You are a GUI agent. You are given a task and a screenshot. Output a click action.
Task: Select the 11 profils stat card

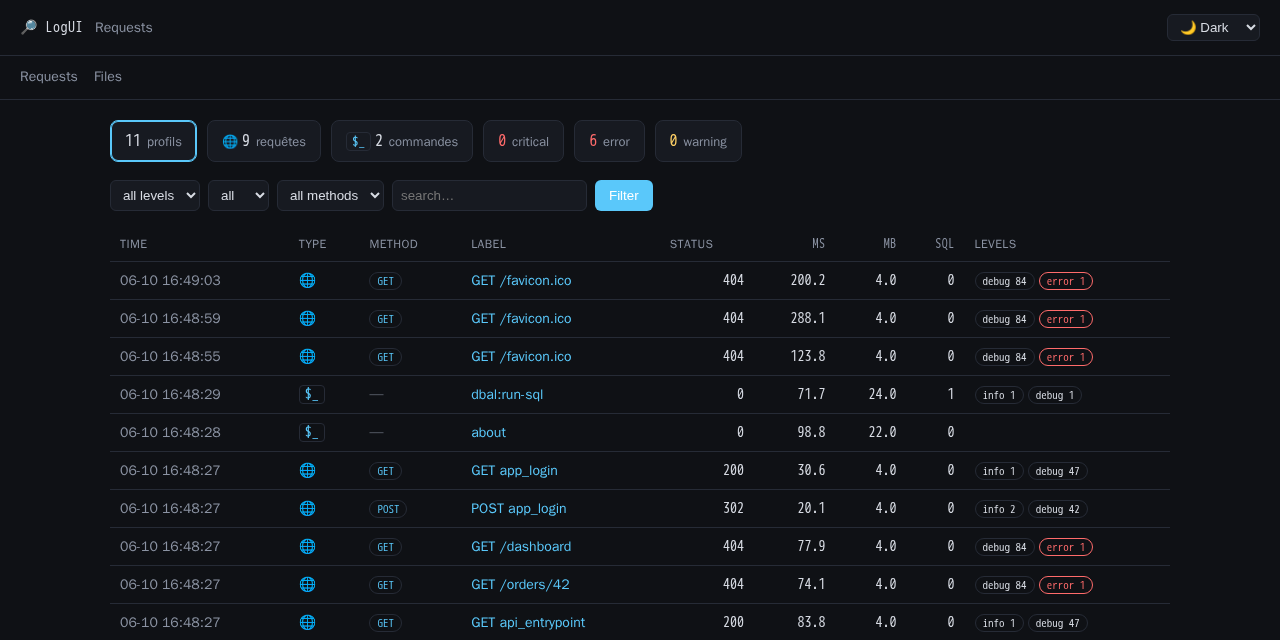153,141
